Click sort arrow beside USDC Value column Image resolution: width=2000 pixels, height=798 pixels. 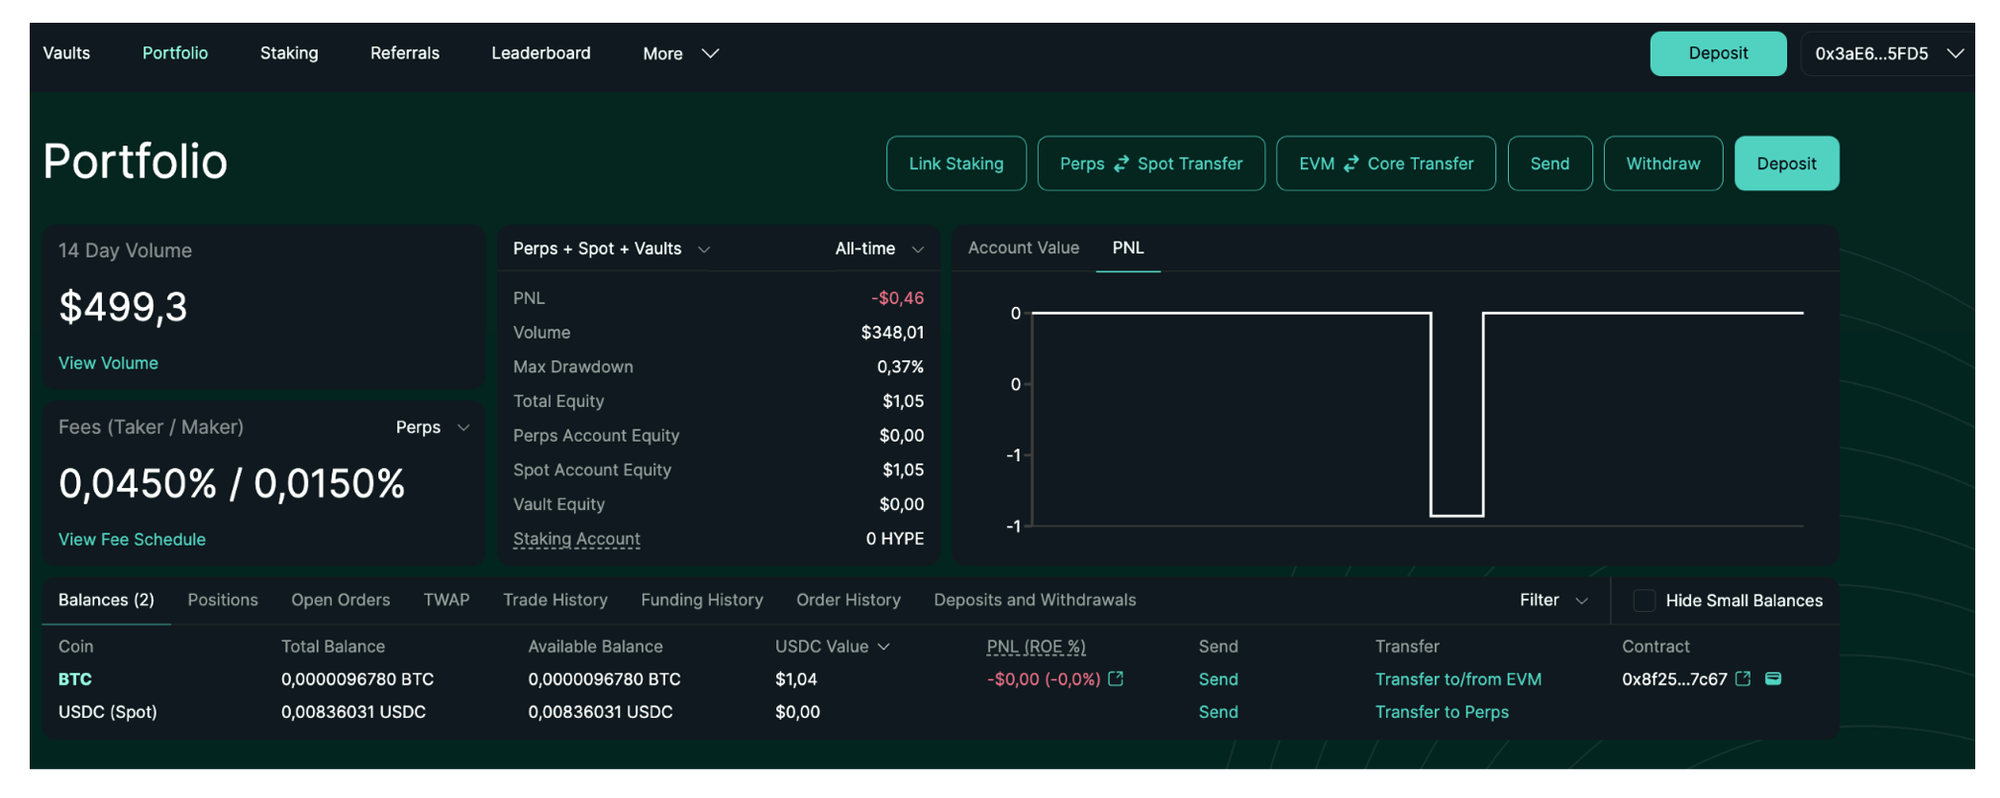[884, 647]
